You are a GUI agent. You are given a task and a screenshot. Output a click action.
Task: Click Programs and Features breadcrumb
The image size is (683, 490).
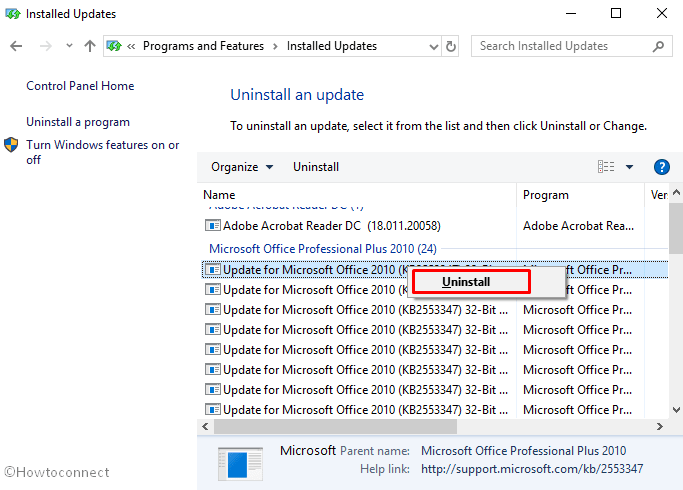pyautogui.click(x=203, y=46)
